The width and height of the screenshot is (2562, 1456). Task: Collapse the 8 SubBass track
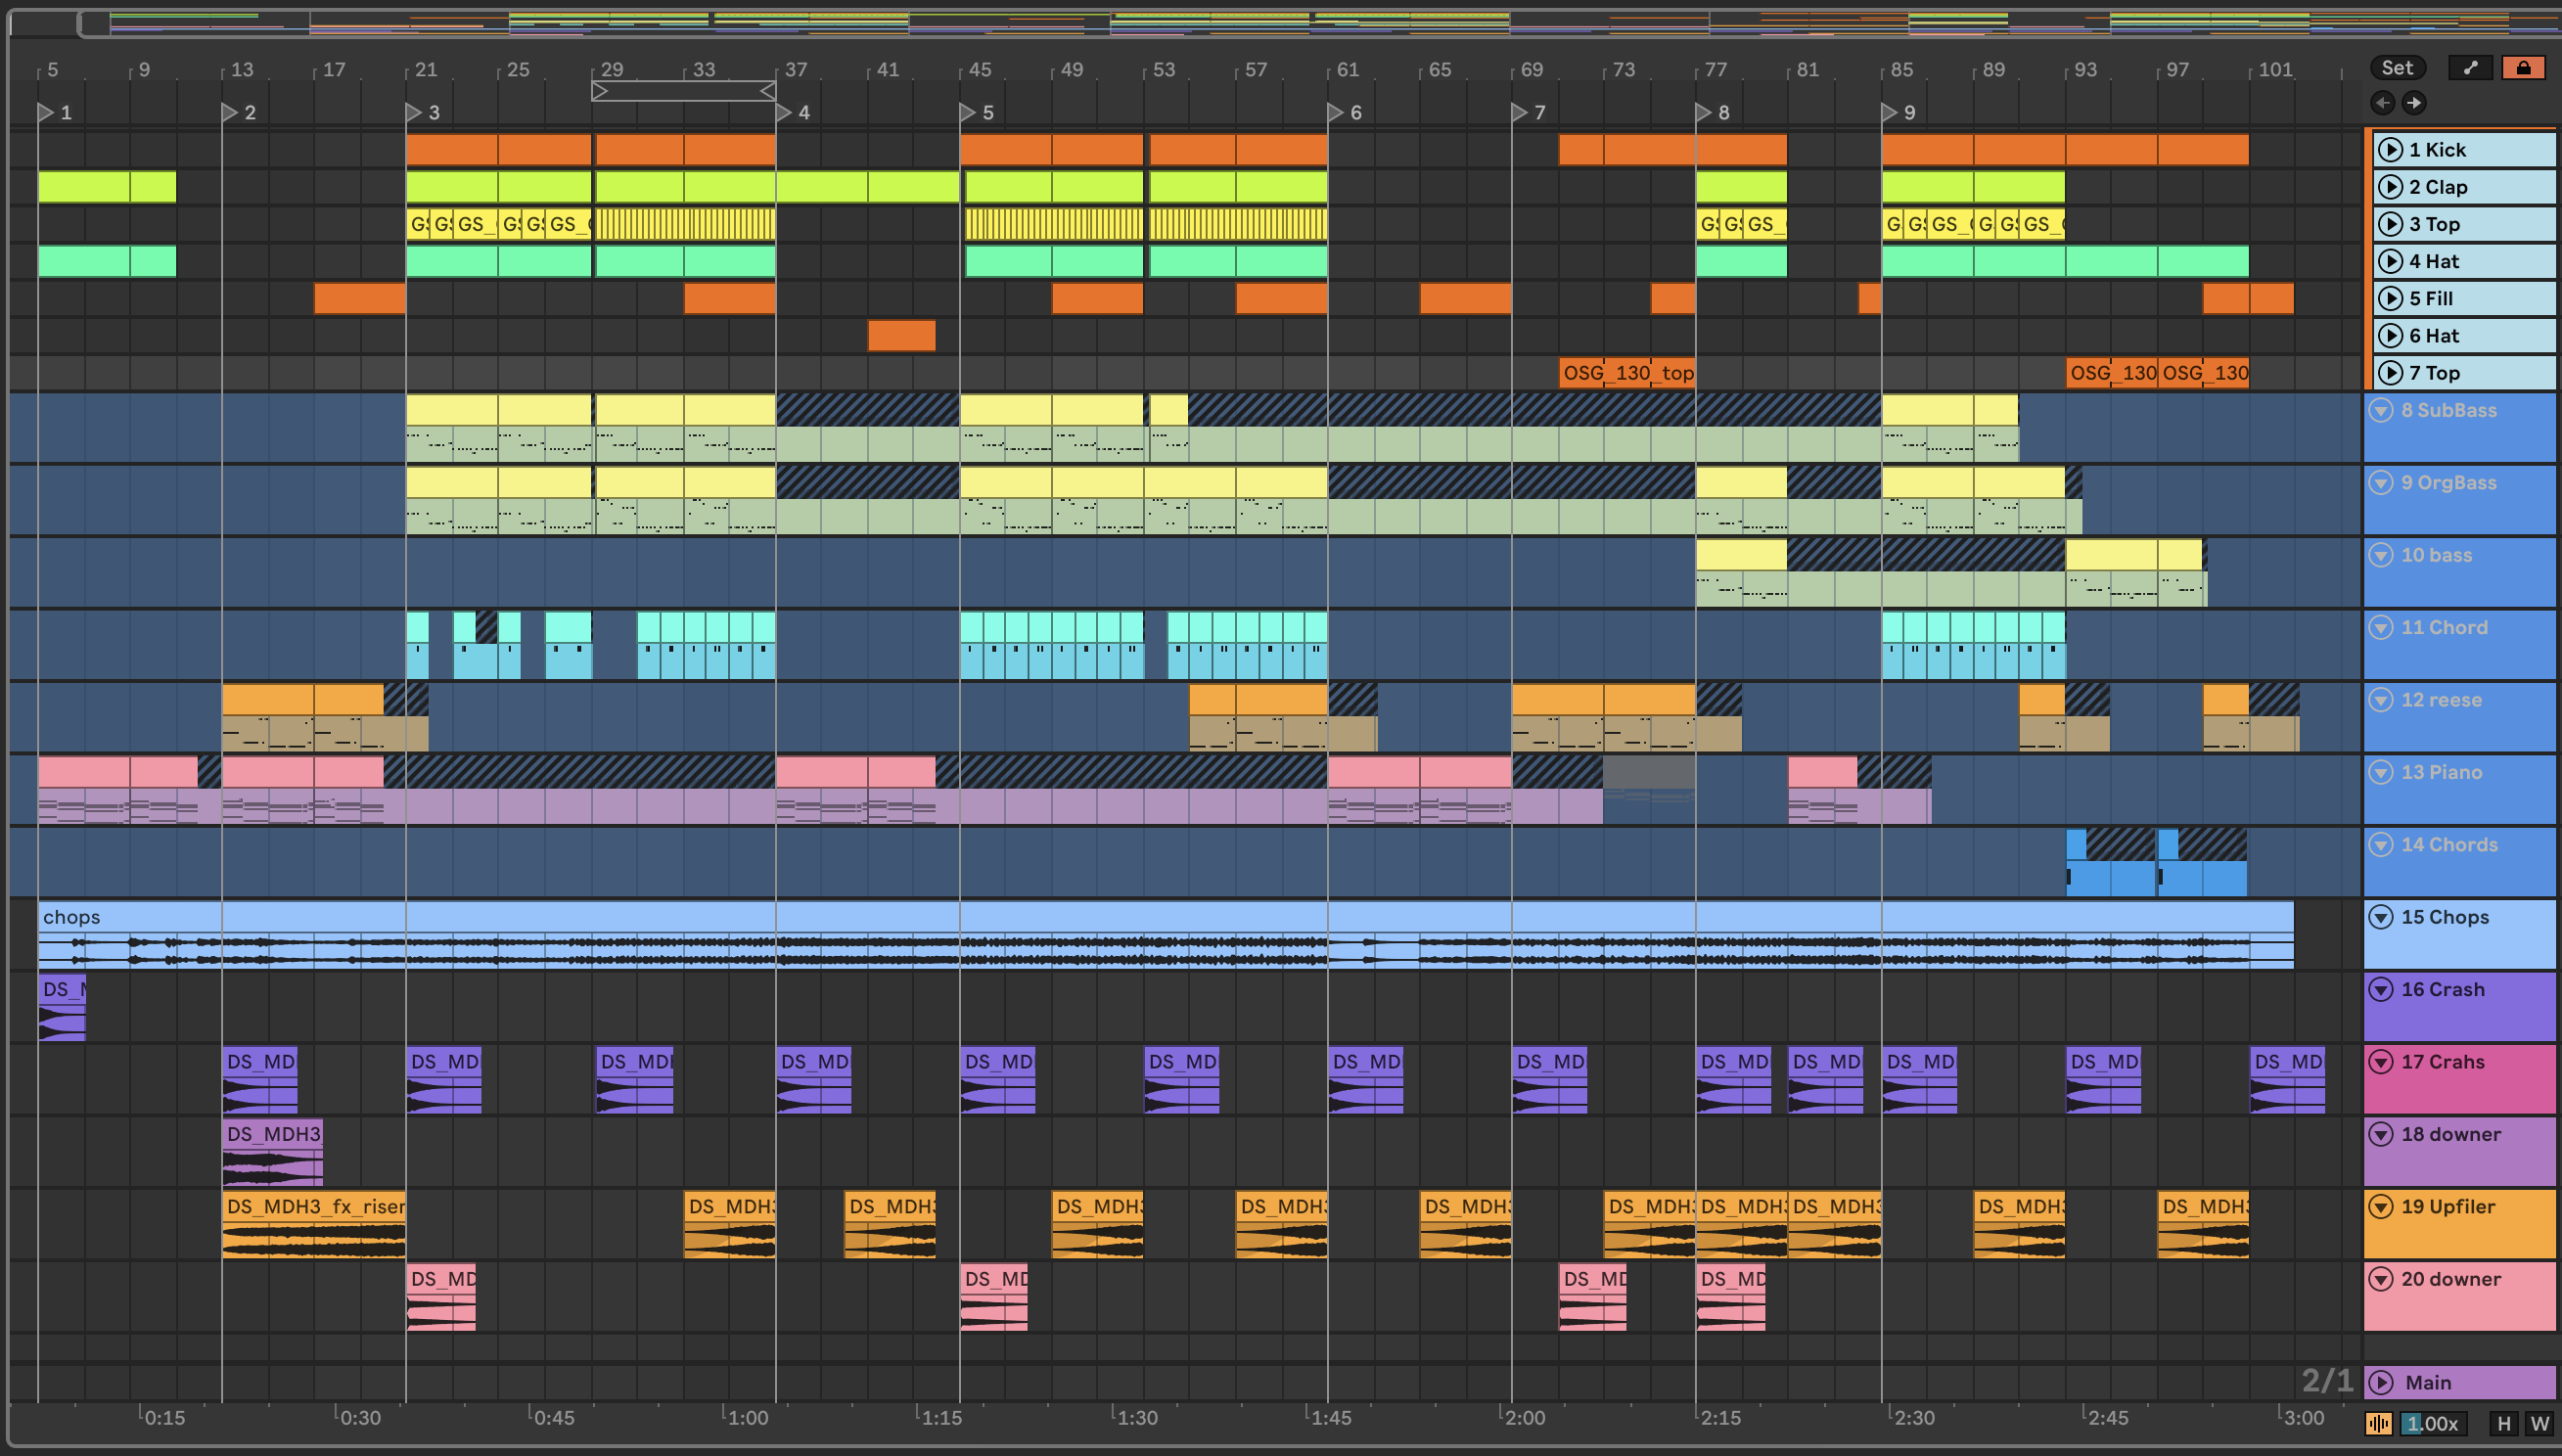point(2382,410)
